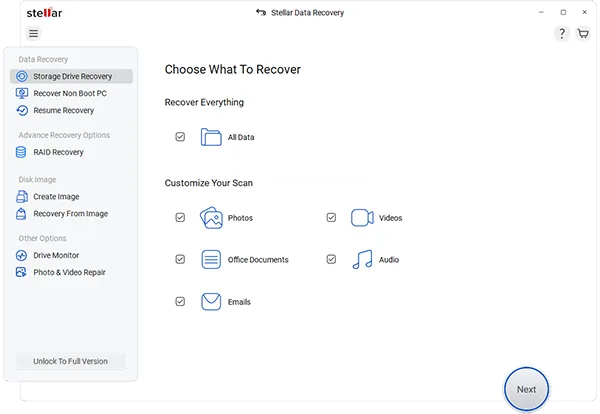Click Unlock To Full Version button
This screenshot has height=414, width=600.
pyautogui.click(x=70, y=361)
